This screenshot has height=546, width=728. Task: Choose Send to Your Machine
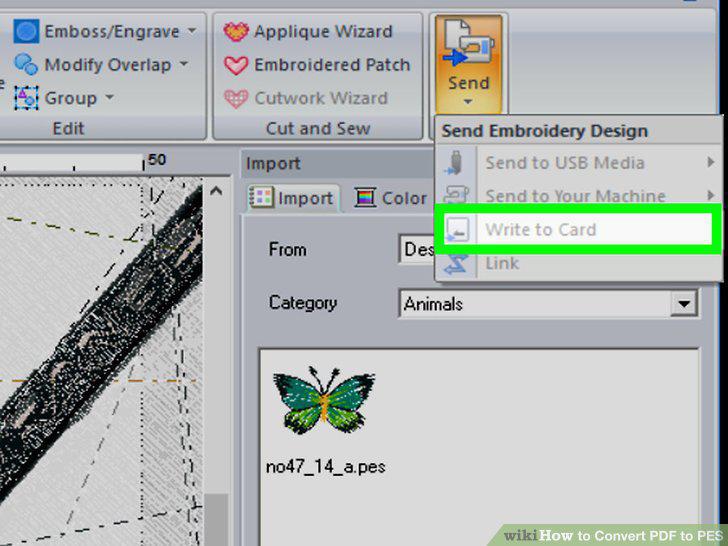(578, 195)
